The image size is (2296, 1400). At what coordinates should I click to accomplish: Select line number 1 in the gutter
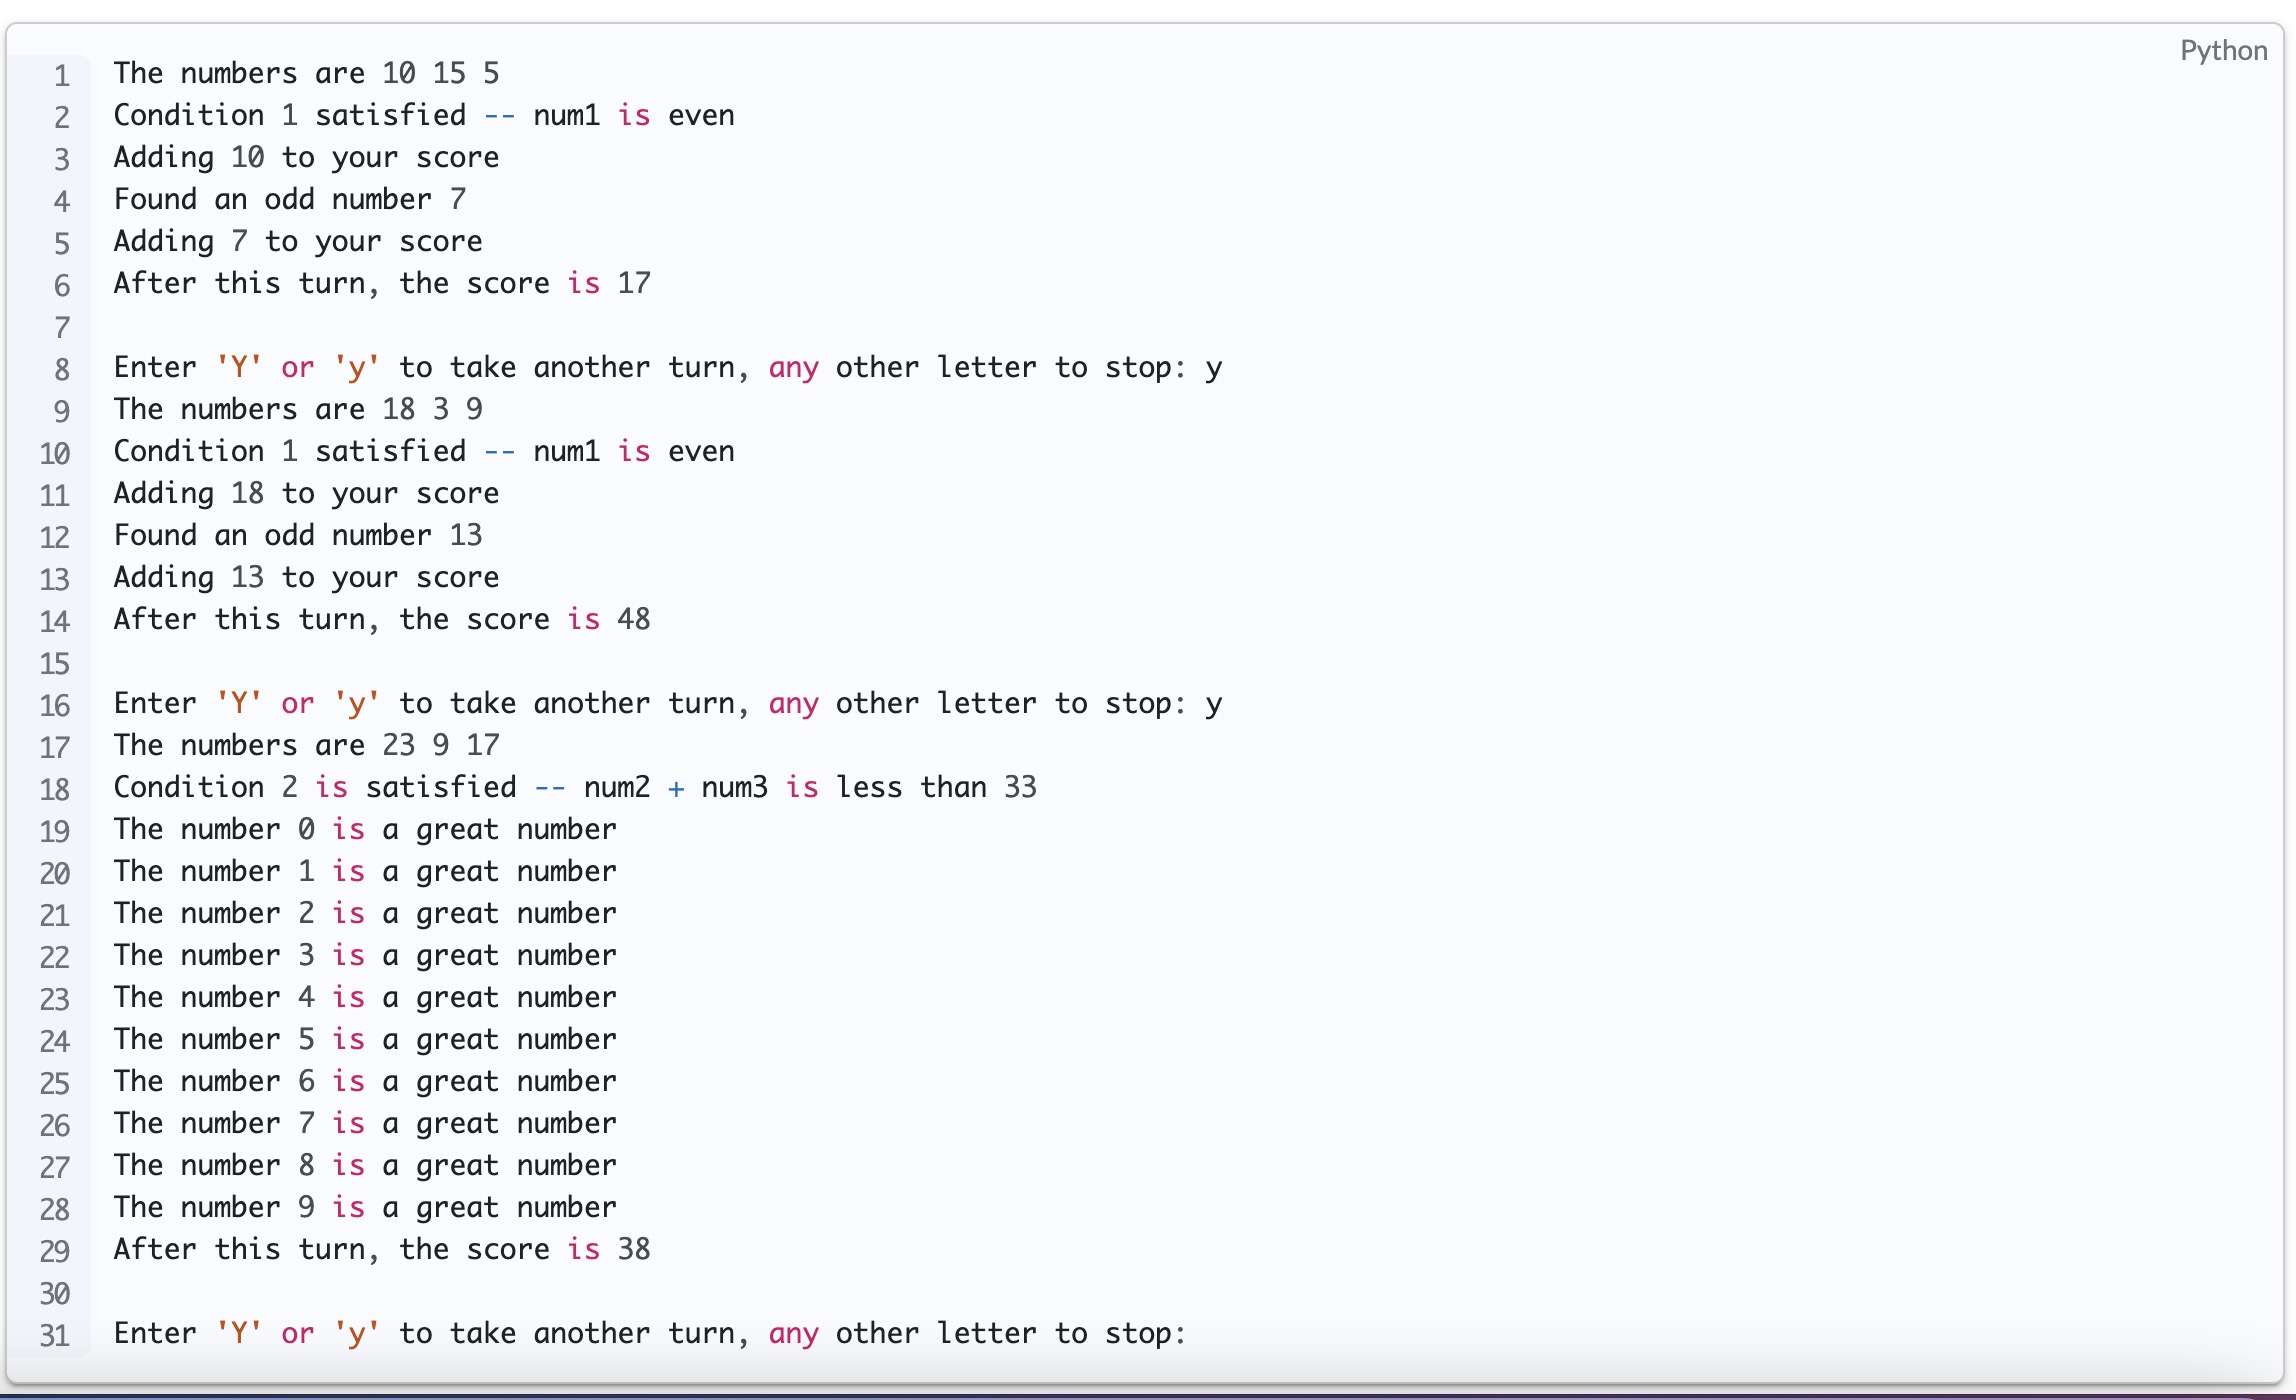tap(60, 73)
